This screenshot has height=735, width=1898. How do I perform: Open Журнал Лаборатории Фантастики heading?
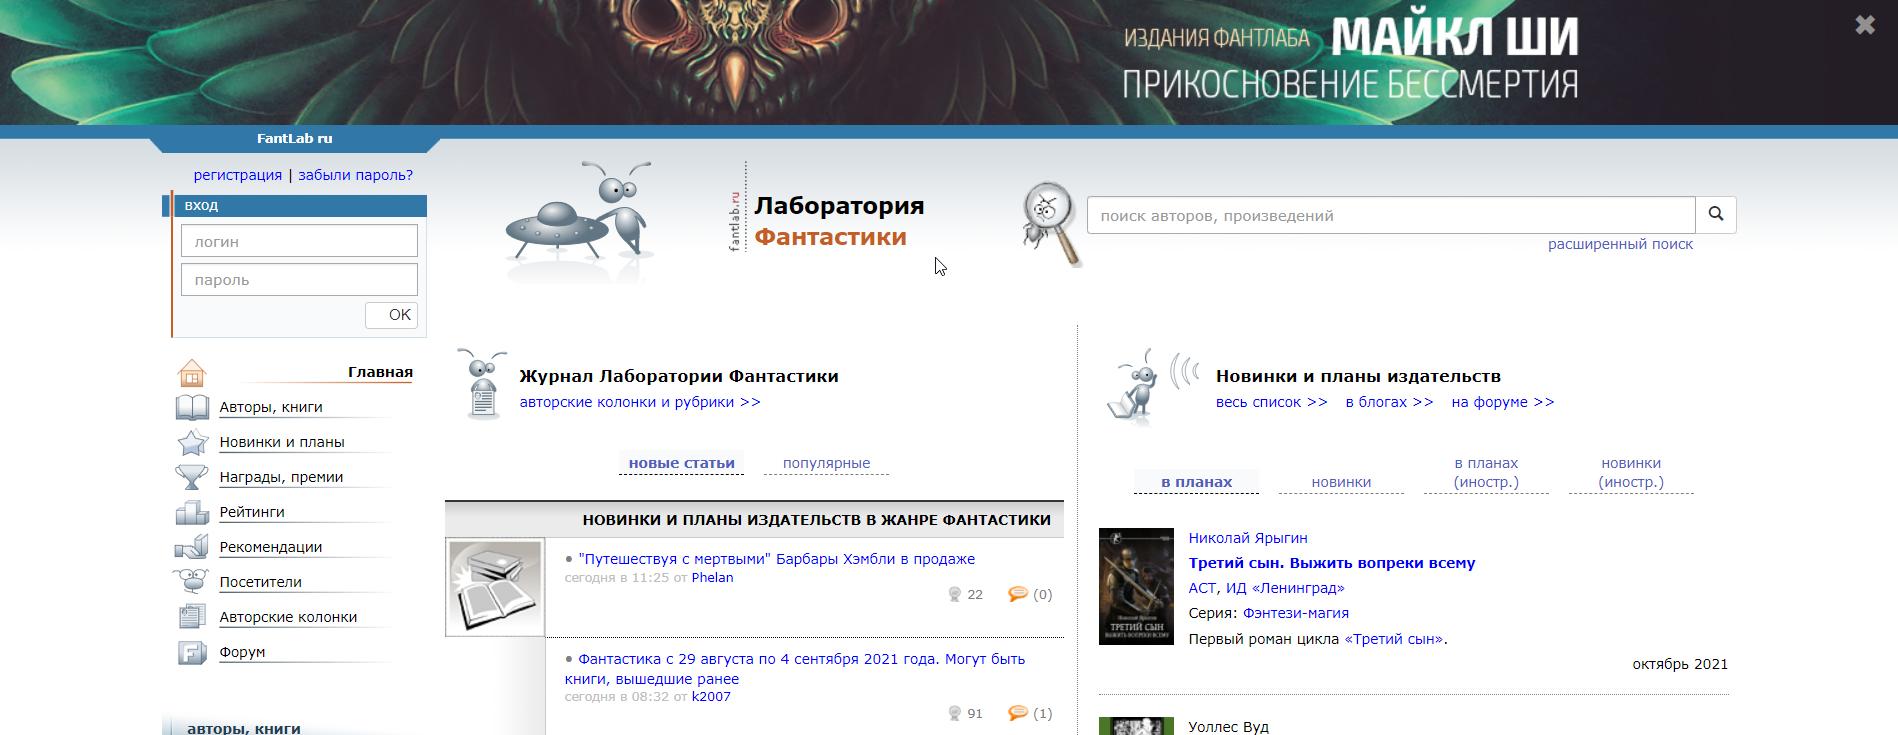click(679, 376)
